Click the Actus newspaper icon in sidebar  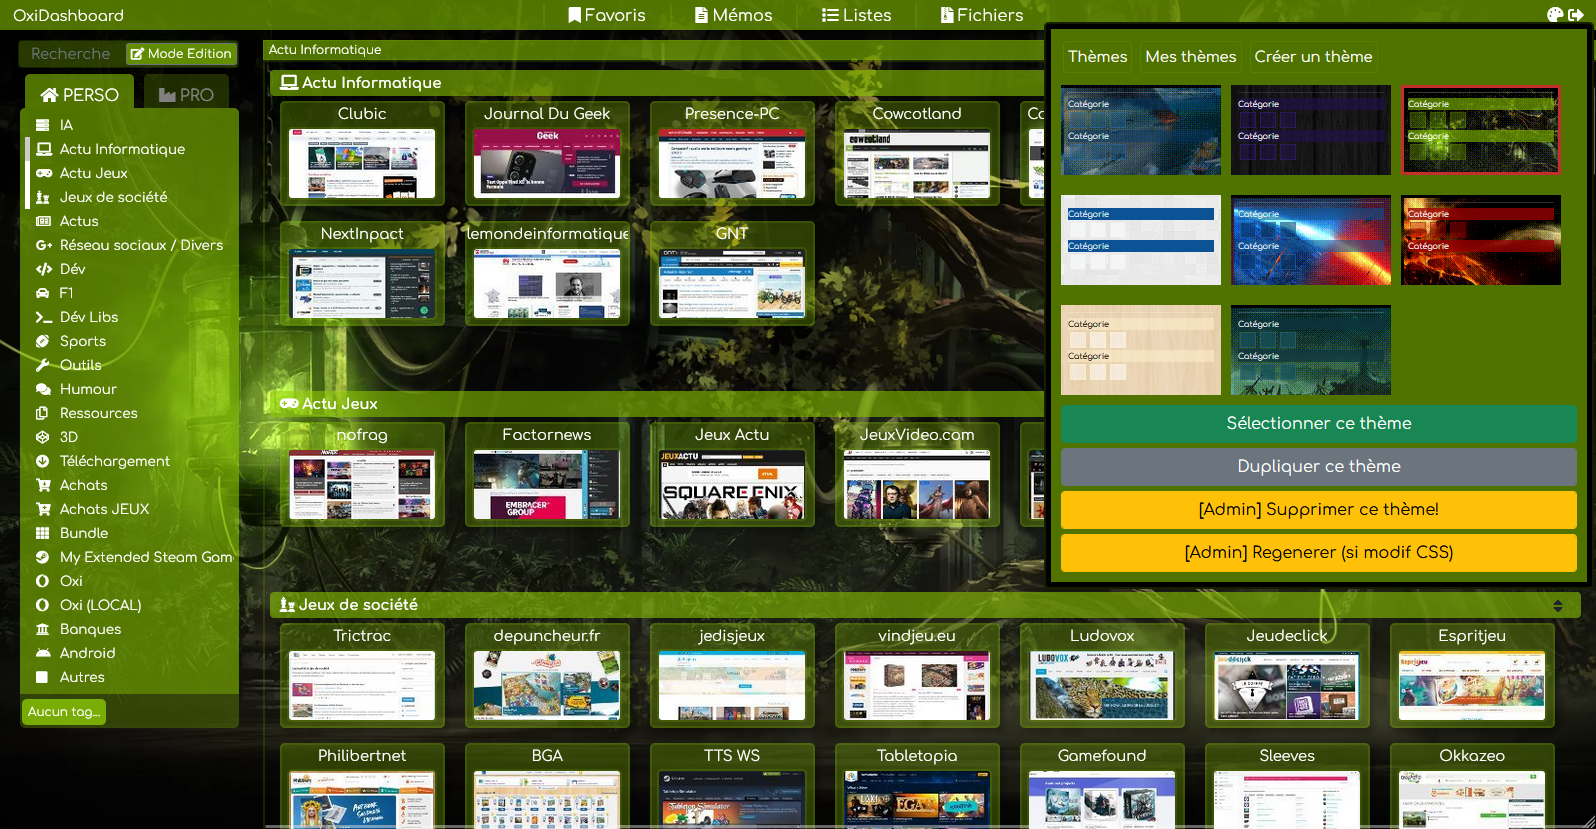[x=43, y=221]
